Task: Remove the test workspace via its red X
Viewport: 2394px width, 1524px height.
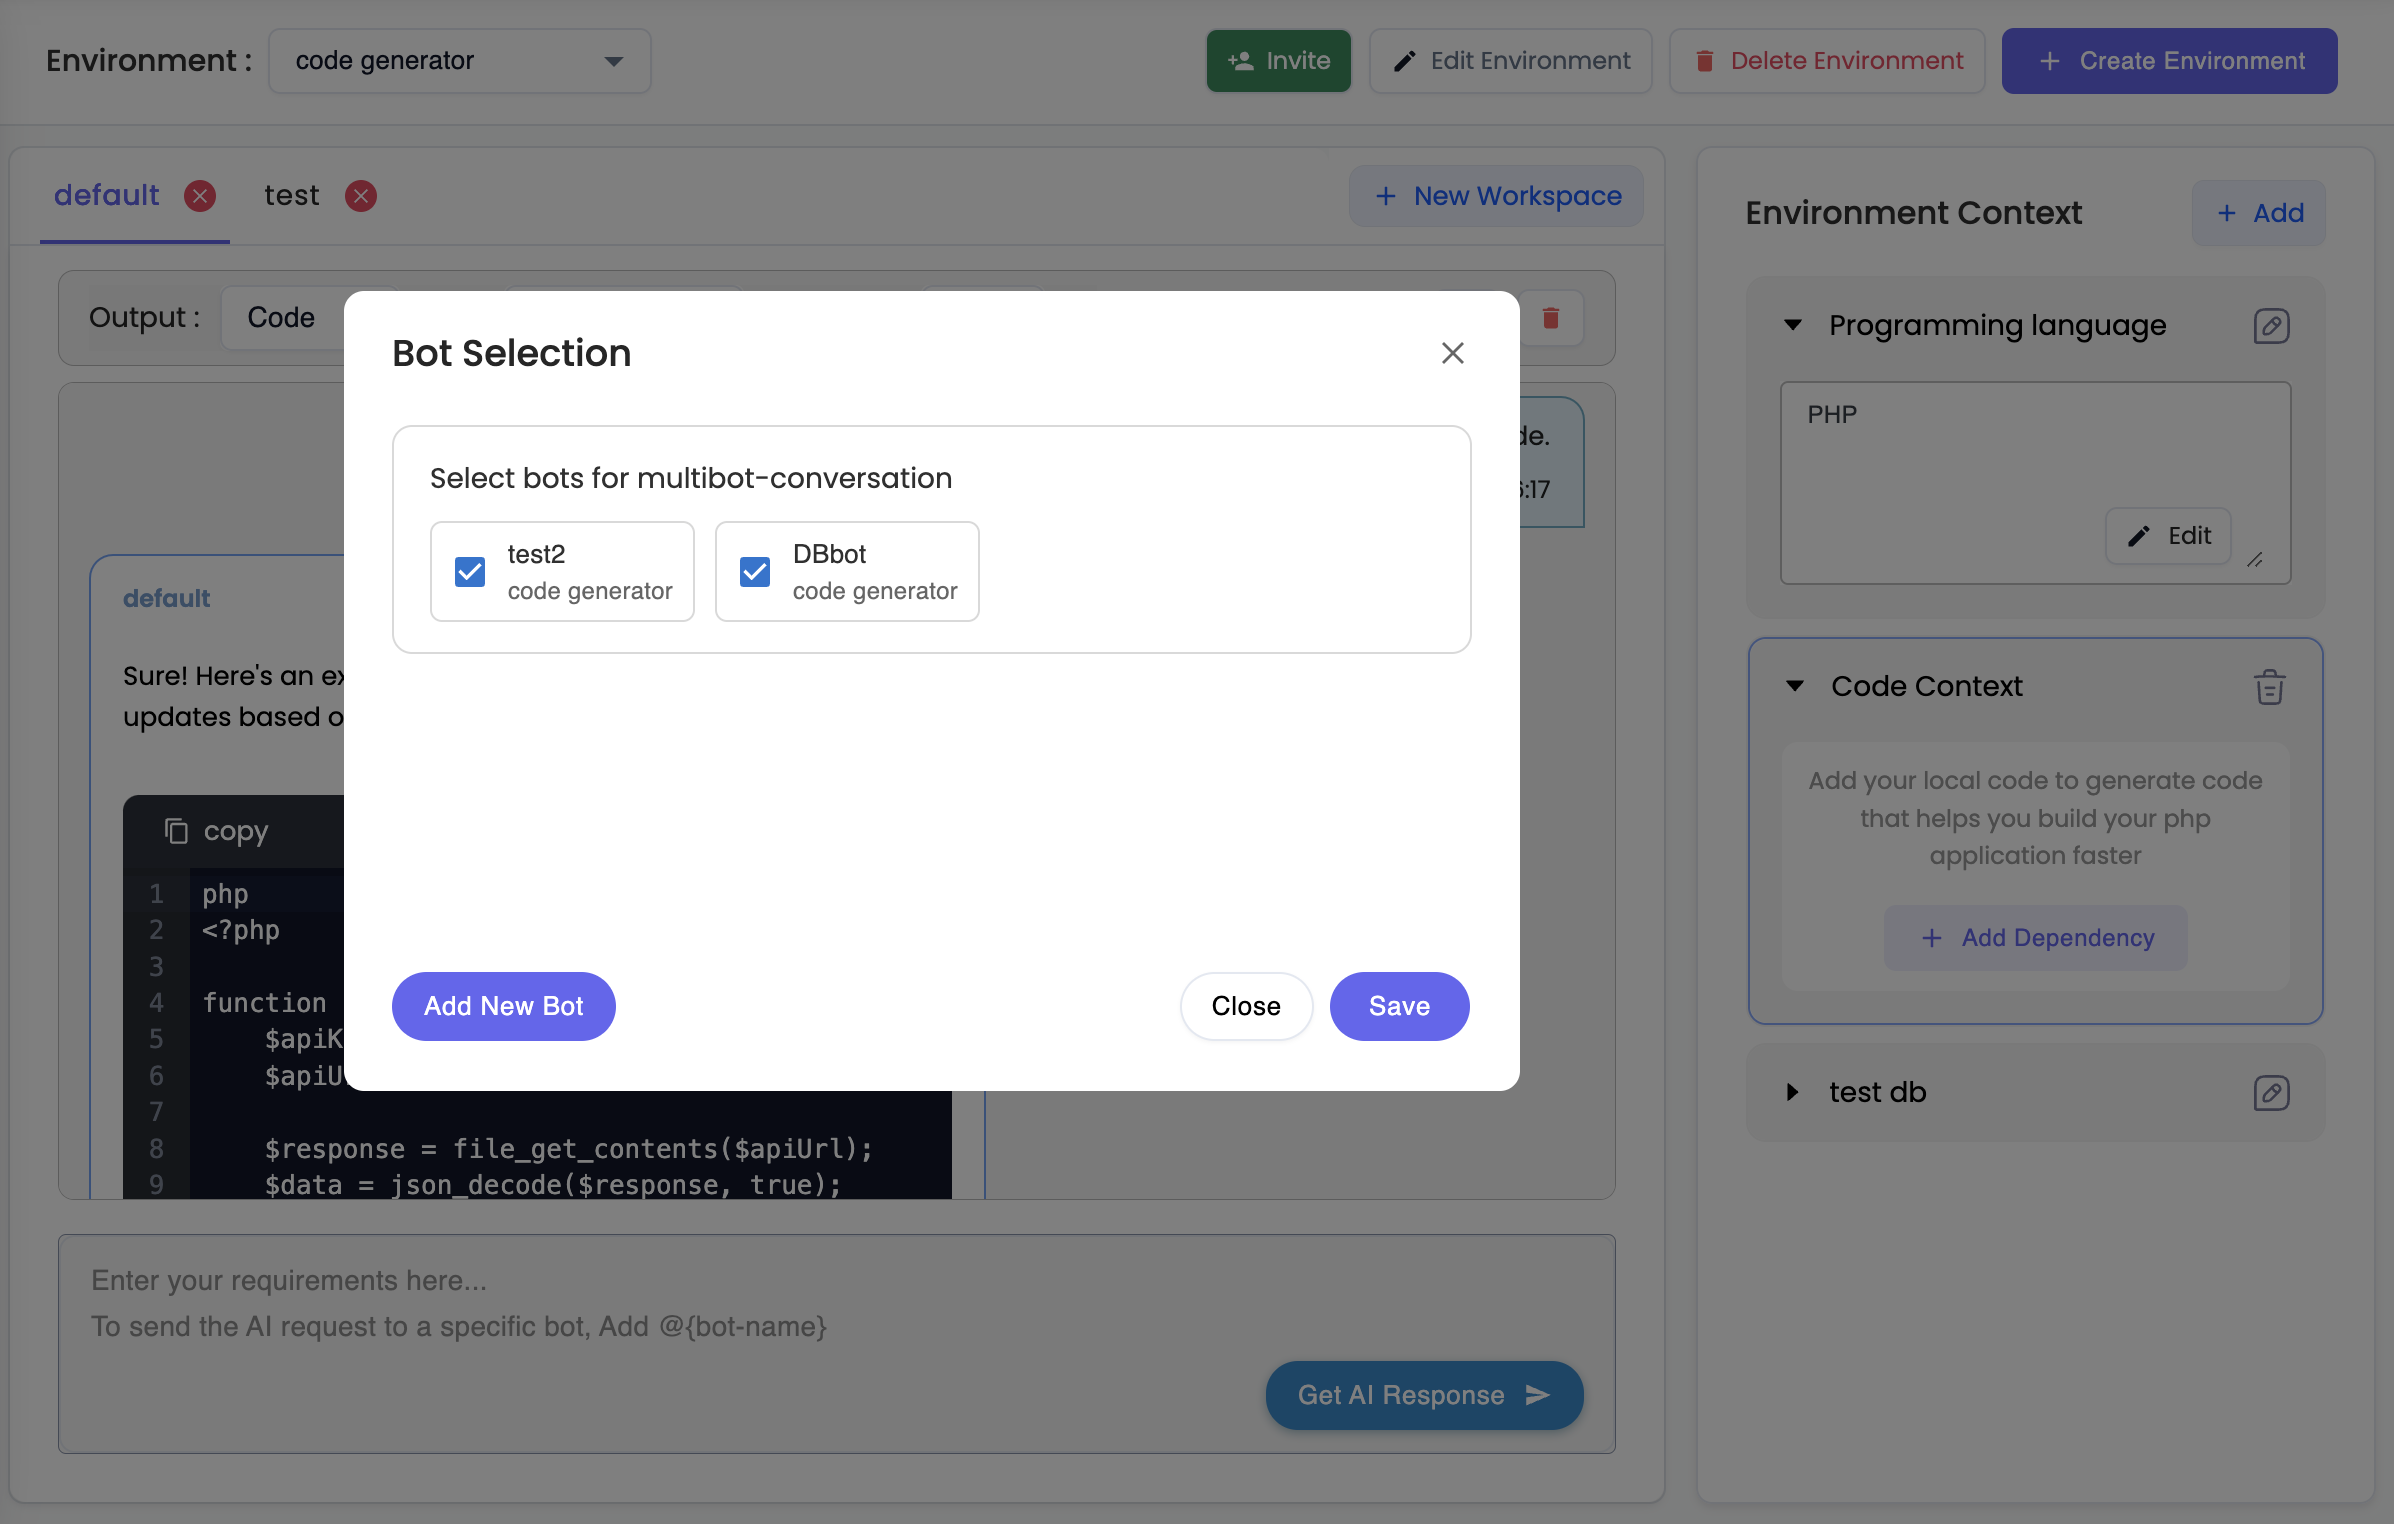Action: [x=360, y=196]
